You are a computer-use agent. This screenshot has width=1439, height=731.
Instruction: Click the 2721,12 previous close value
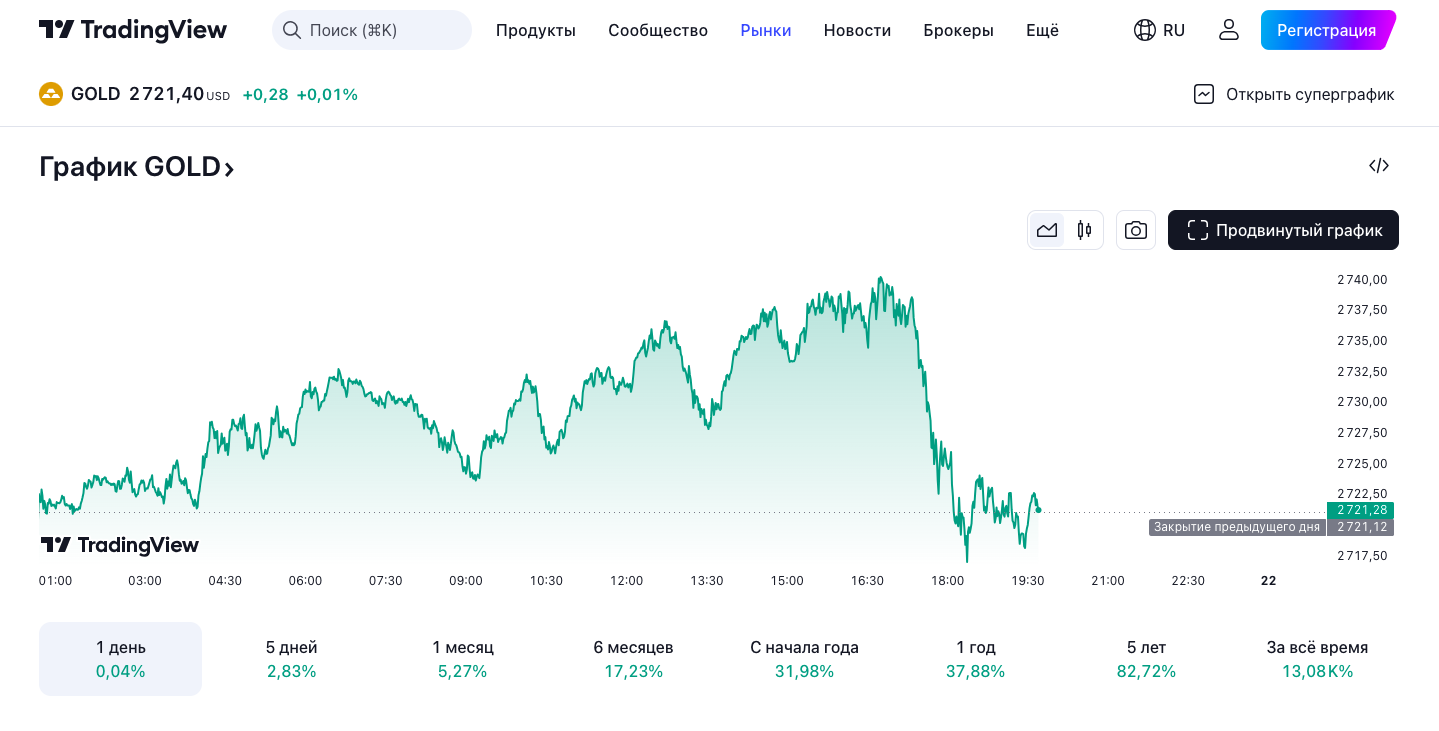click(1360, 527)
